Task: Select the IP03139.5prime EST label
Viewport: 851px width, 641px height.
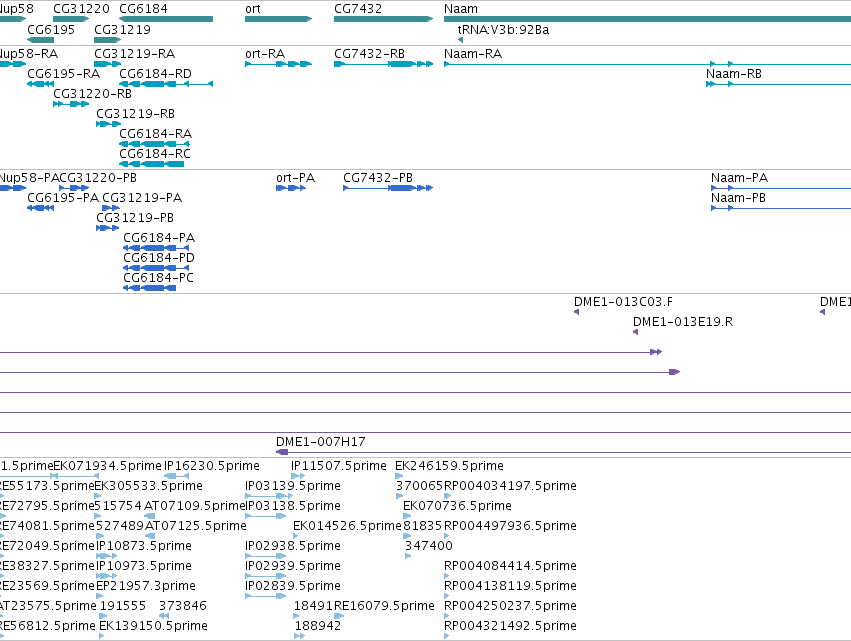Action: click(x=293, y=486)
